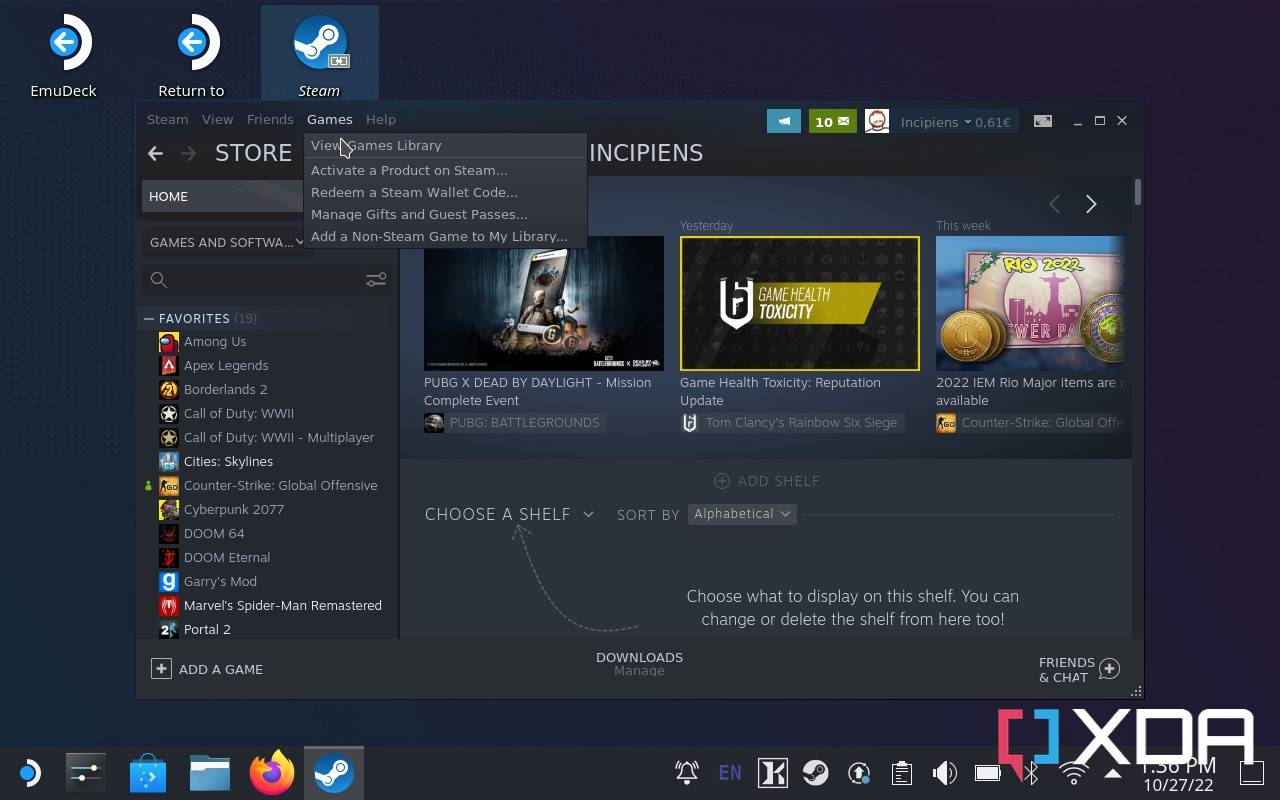Viewport: 1280px width, 800px height.
Task: Go to INCIPIENS profile tab
Action: click(x=646, y=153)
